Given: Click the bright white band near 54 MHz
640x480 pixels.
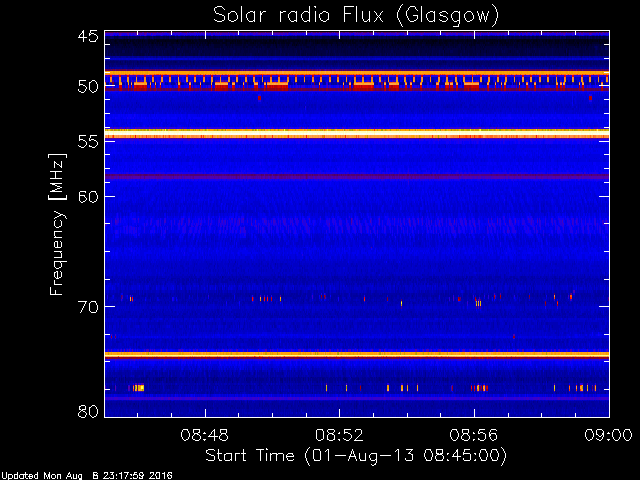Looking at the screenshot, I should (357, 134).
